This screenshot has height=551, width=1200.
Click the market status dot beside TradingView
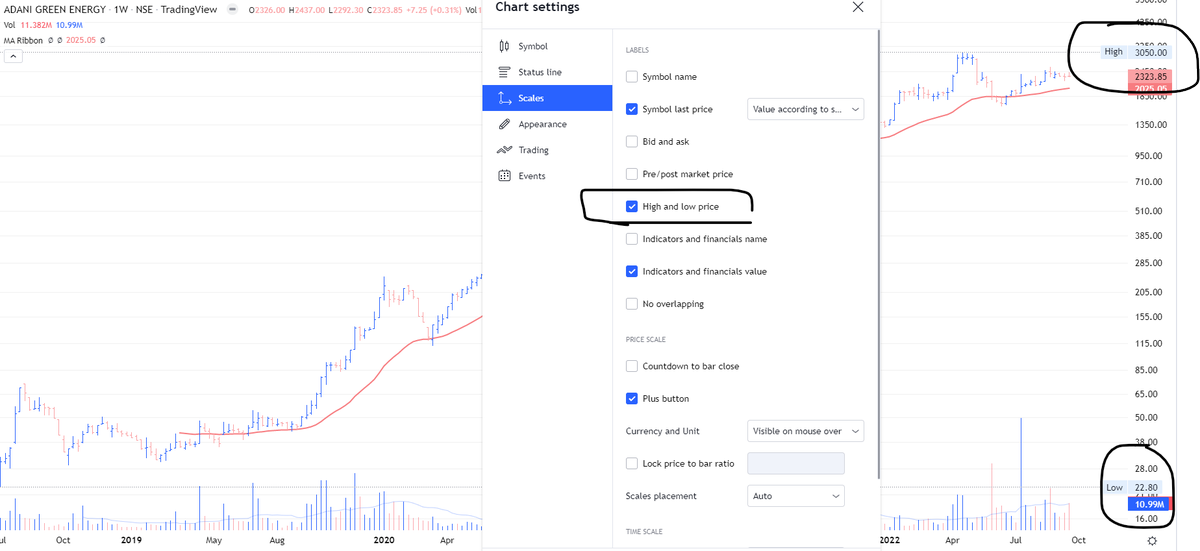point(232,10)
